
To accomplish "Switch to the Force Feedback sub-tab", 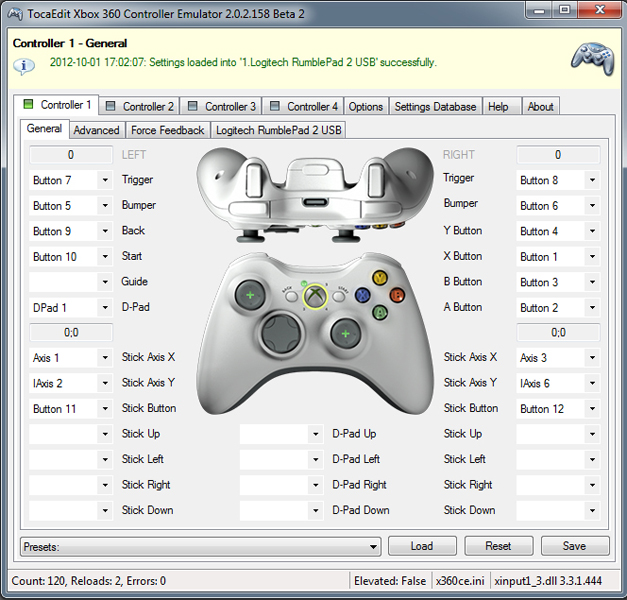I will point(168,130).
